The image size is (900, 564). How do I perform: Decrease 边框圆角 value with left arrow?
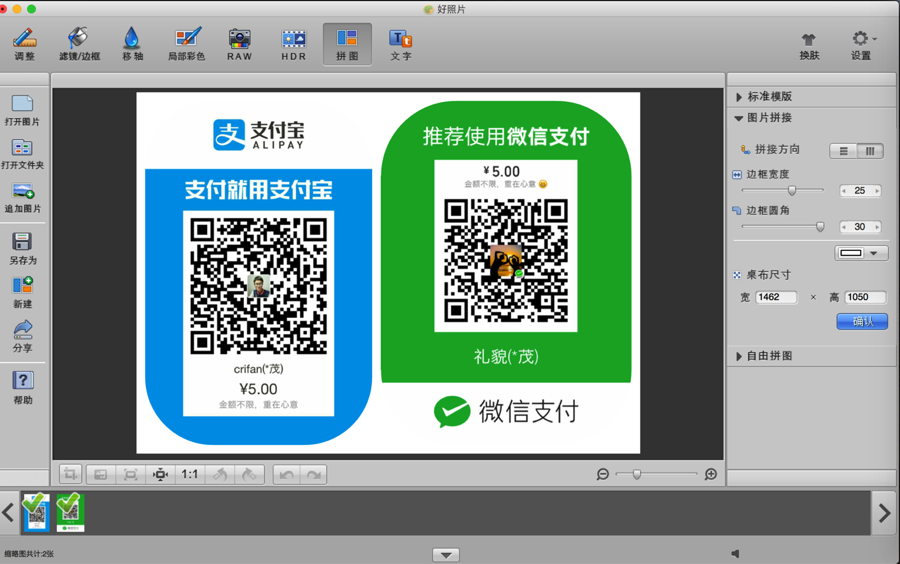coord(844,227)
